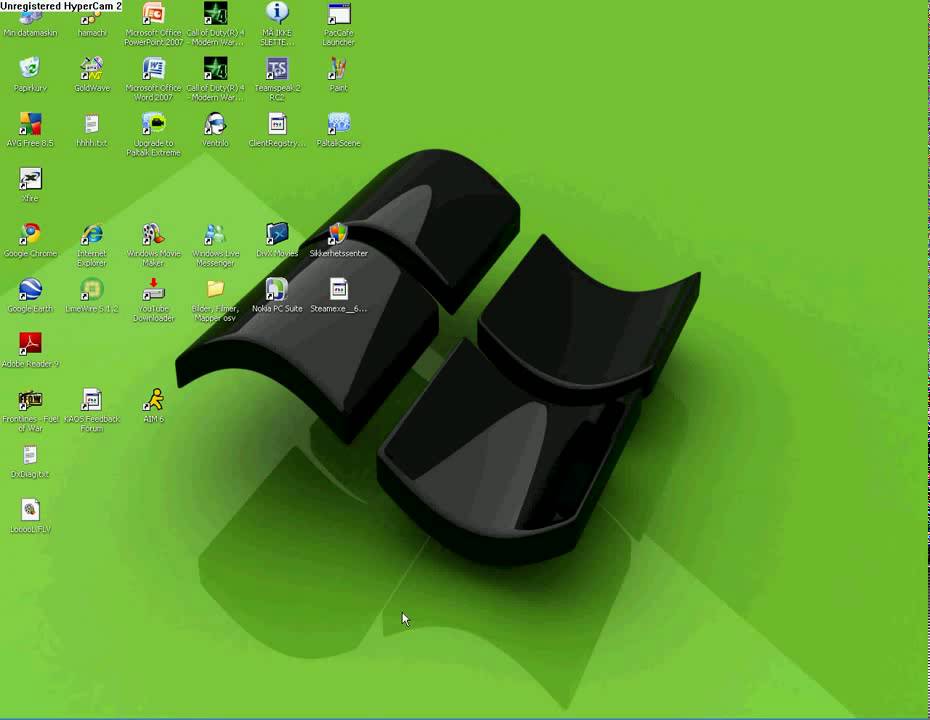This screenshot has width=930, height=720.
Task: Click the Teamspeak 2 RC2 icon
Action: tap(277, 69)
